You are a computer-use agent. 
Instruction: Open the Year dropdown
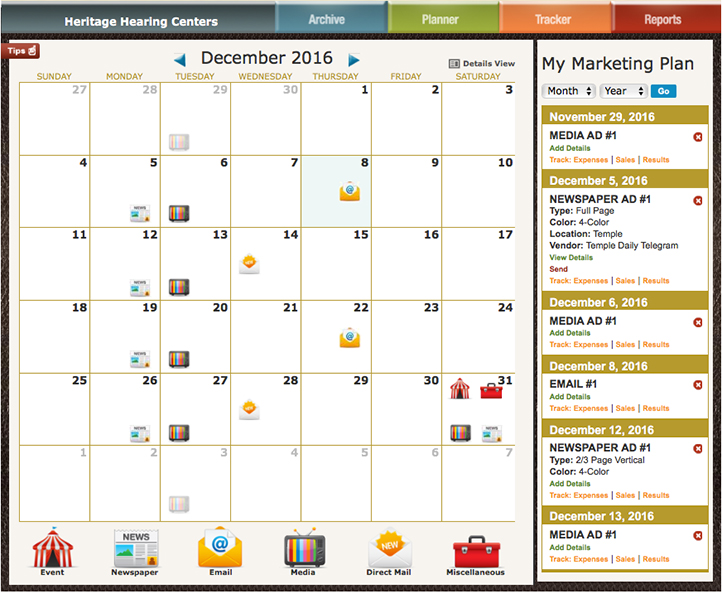pos(624,91)
